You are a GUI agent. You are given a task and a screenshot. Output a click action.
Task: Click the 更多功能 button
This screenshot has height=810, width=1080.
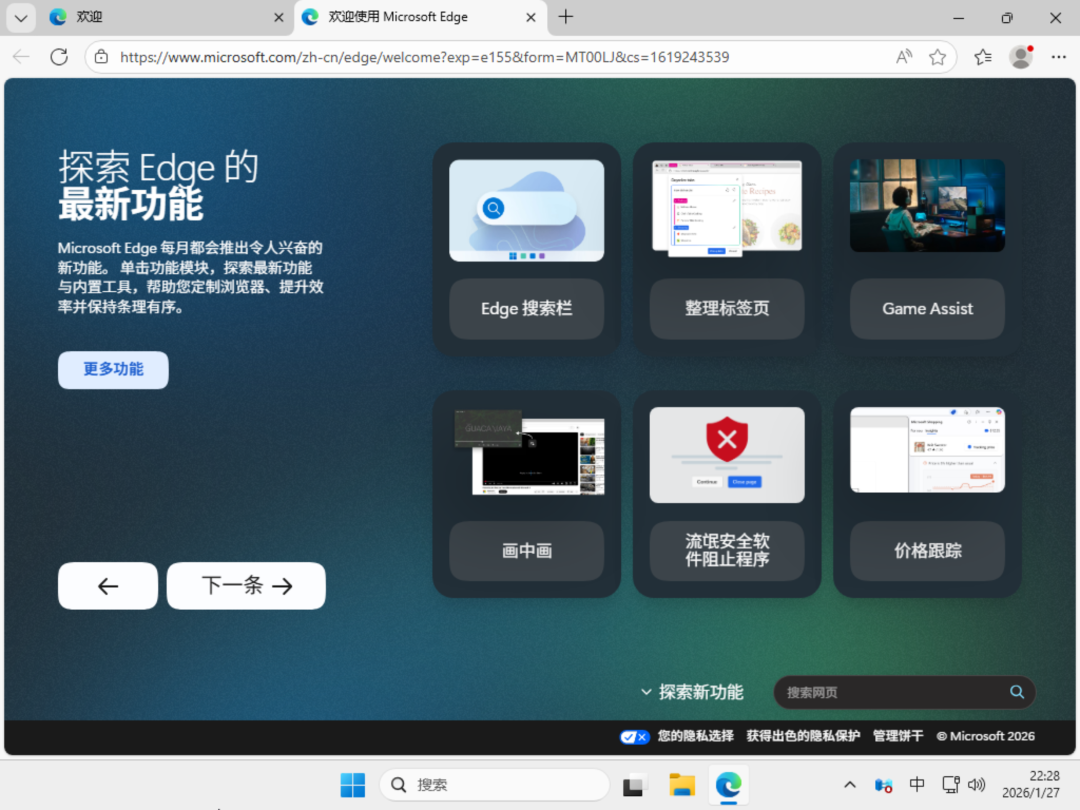[112, 369]
